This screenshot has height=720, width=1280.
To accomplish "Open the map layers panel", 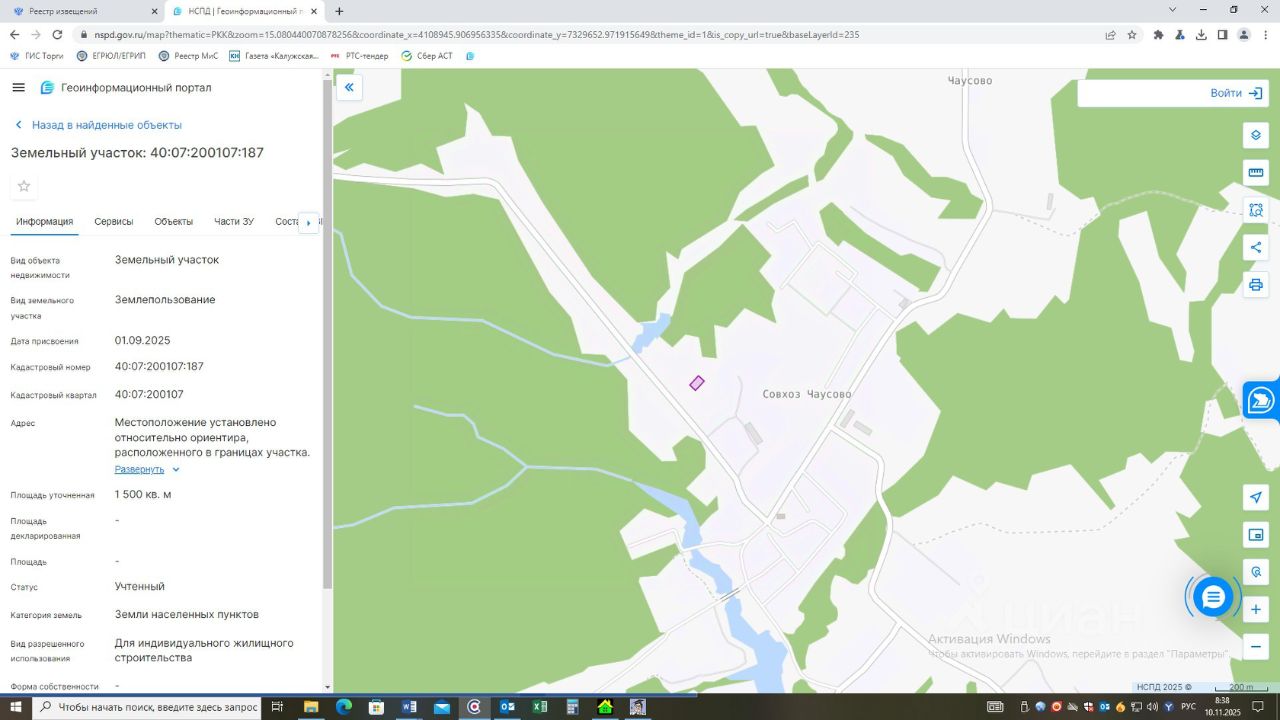I will point(1256,136).
